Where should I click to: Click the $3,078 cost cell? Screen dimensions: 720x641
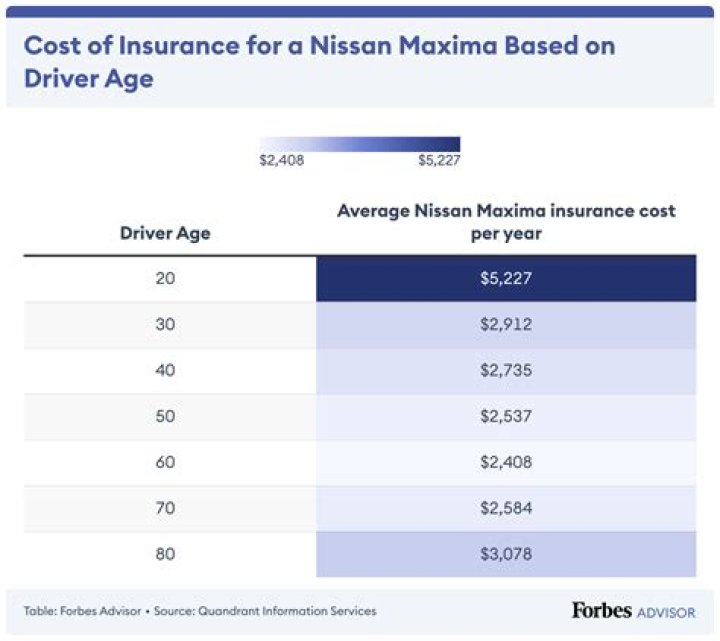point(506,555)
